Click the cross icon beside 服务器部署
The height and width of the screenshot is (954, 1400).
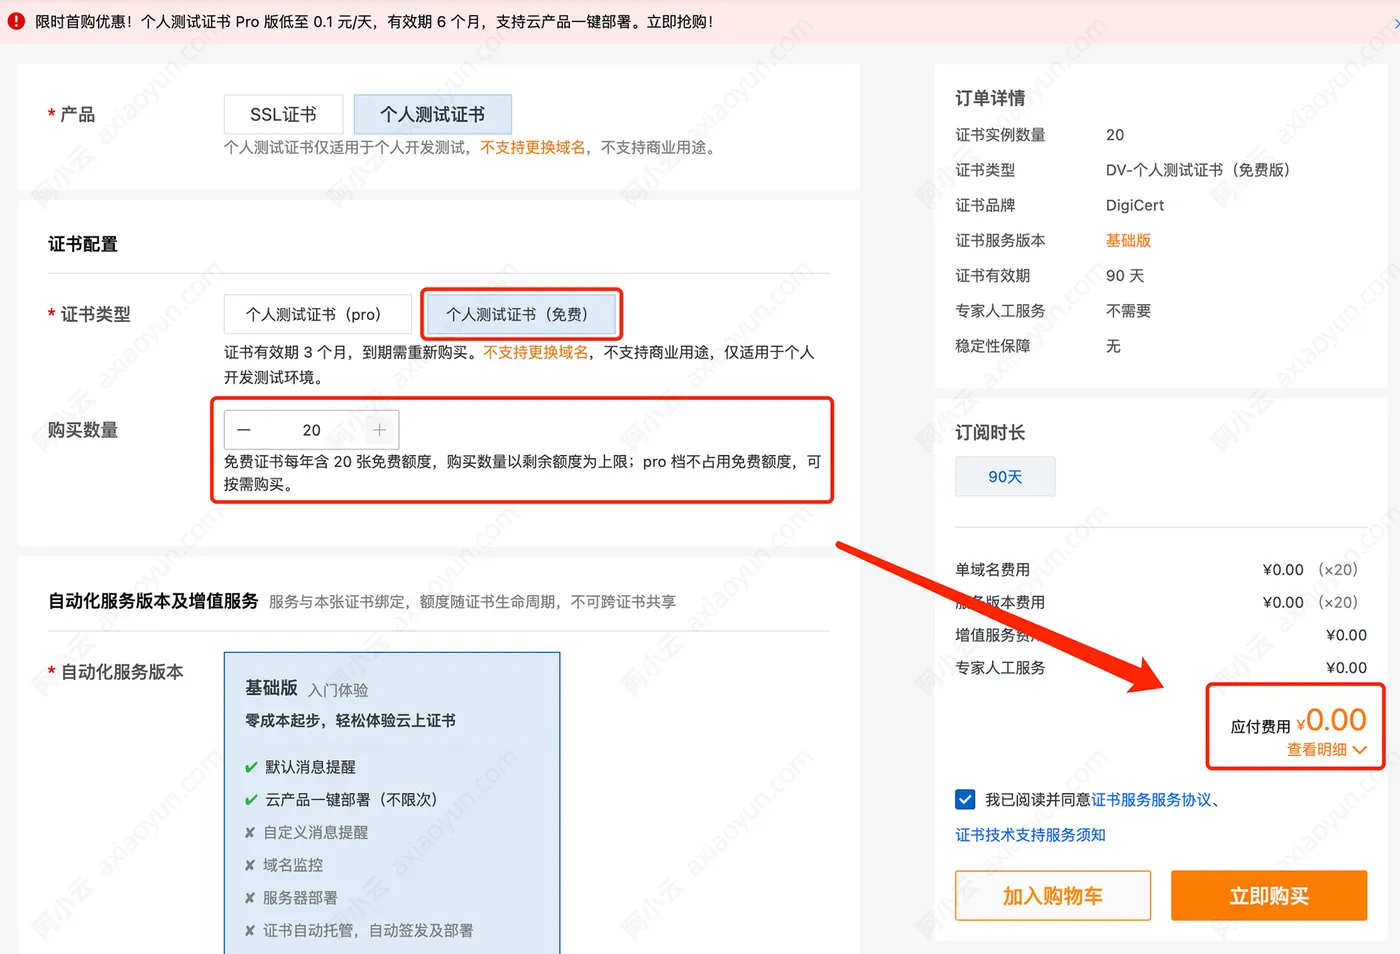pos(250,898)
